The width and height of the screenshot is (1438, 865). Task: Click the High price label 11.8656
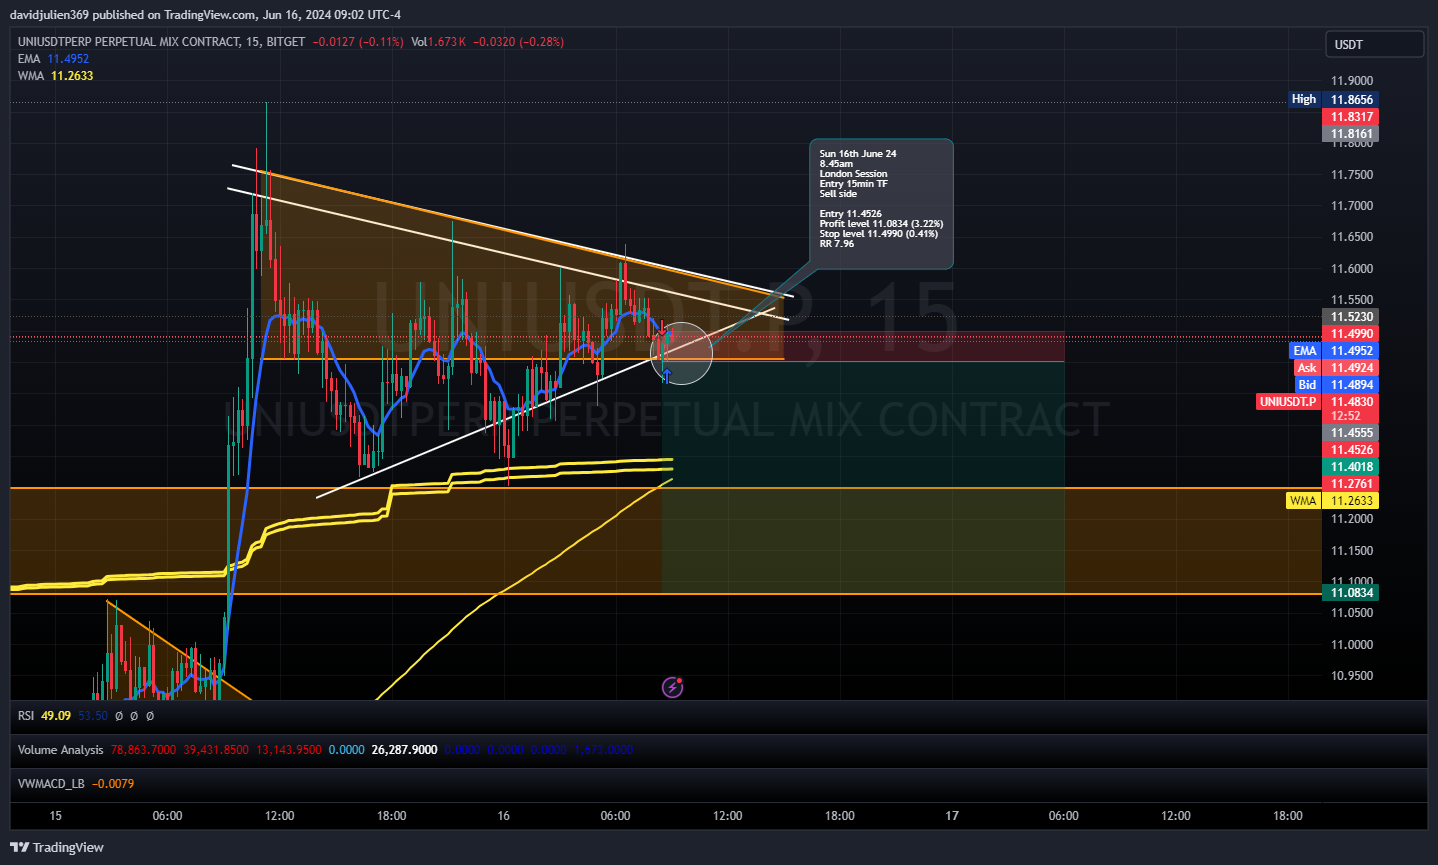(1351, 100)
